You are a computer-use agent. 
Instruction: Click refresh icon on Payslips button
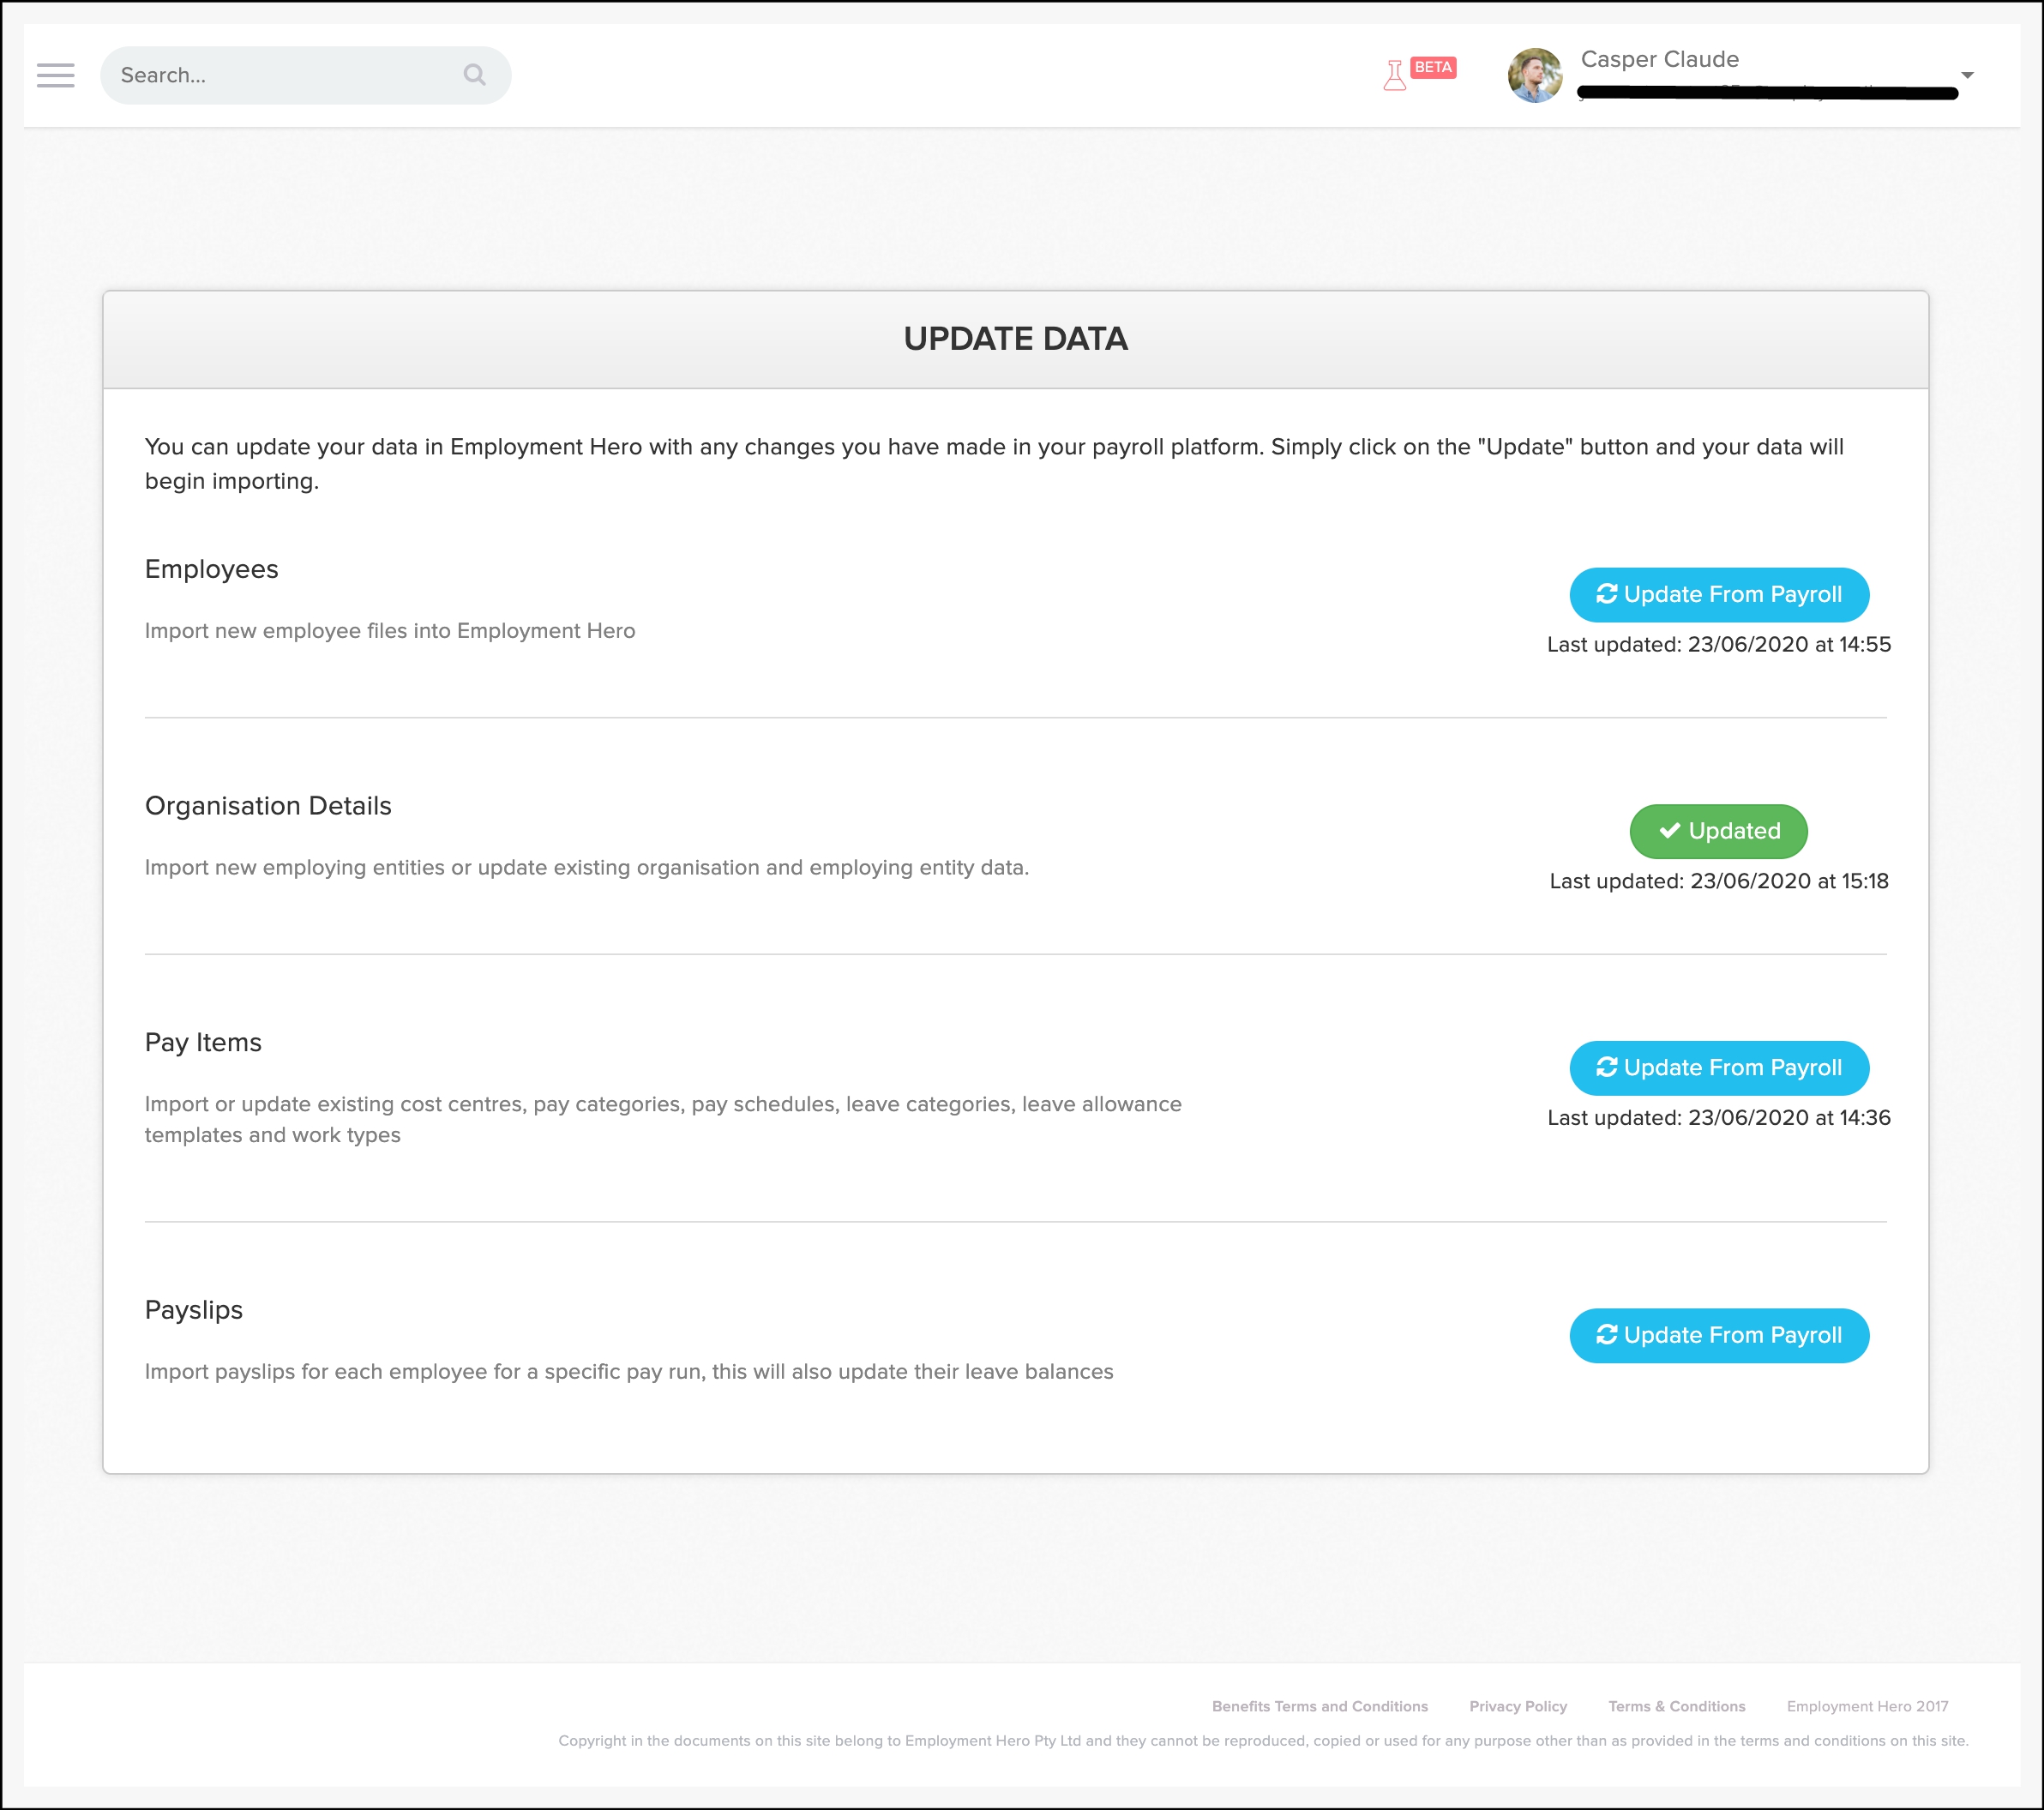point(1606,1335)
